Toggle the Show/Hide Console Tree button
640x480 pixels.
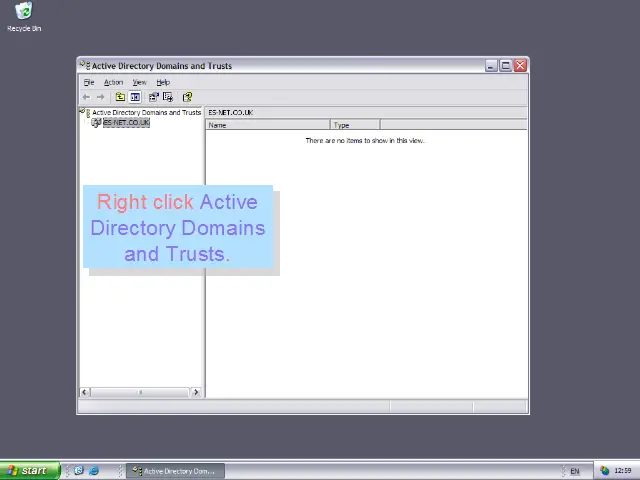(135, 97)
